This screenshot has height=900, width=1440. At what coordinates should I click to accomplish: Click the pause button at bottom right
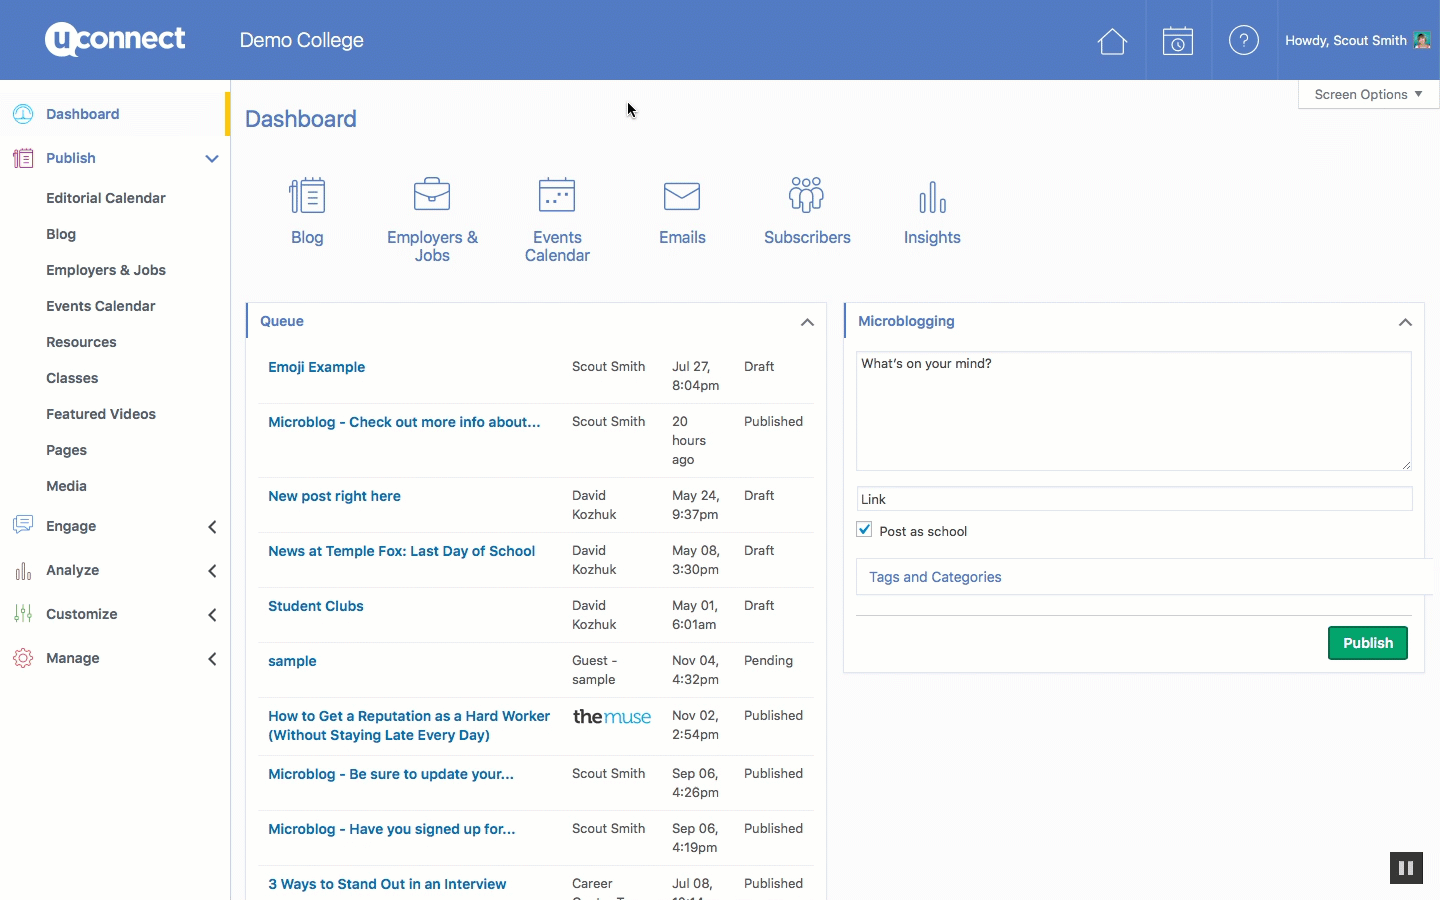point(1406,868)
